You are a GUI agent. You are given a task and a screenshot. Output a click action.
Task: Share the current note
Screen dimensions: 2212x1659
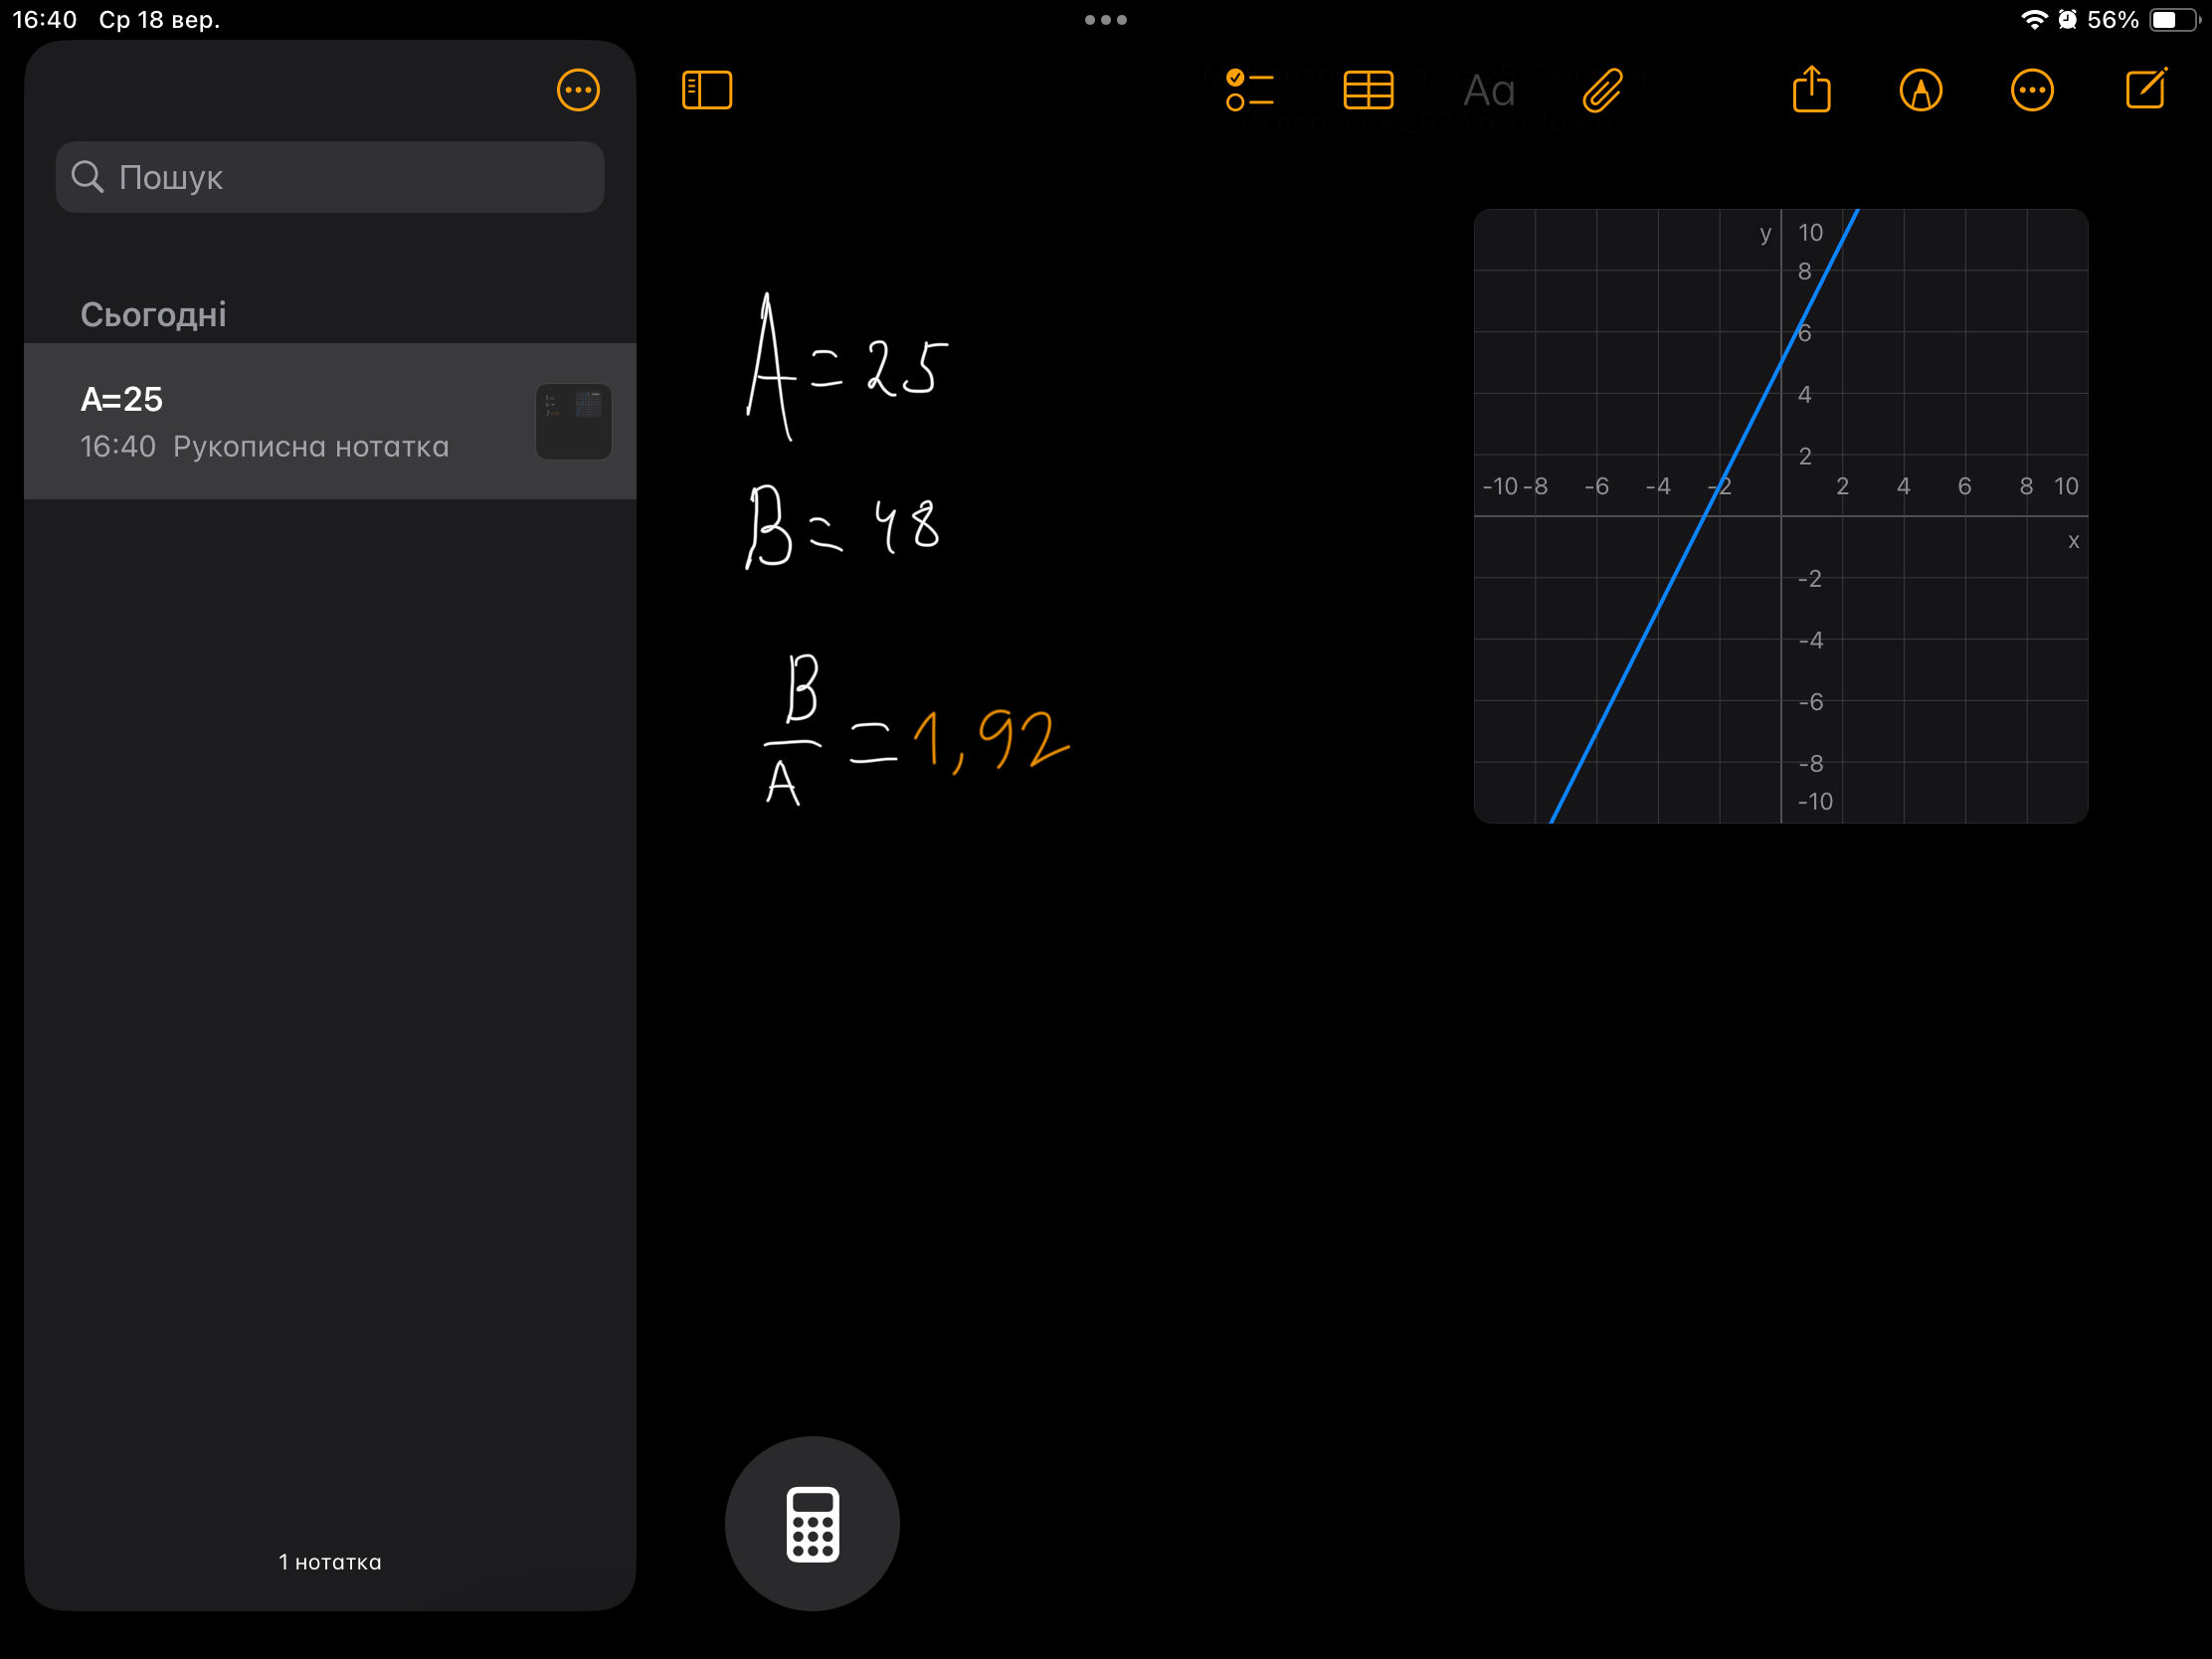[x=1811, y=89]
